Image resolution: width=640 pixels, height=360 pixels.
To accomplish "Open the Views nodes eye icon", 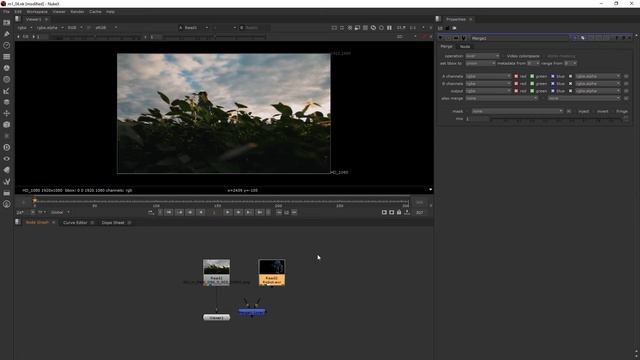I will coord(7,159).
